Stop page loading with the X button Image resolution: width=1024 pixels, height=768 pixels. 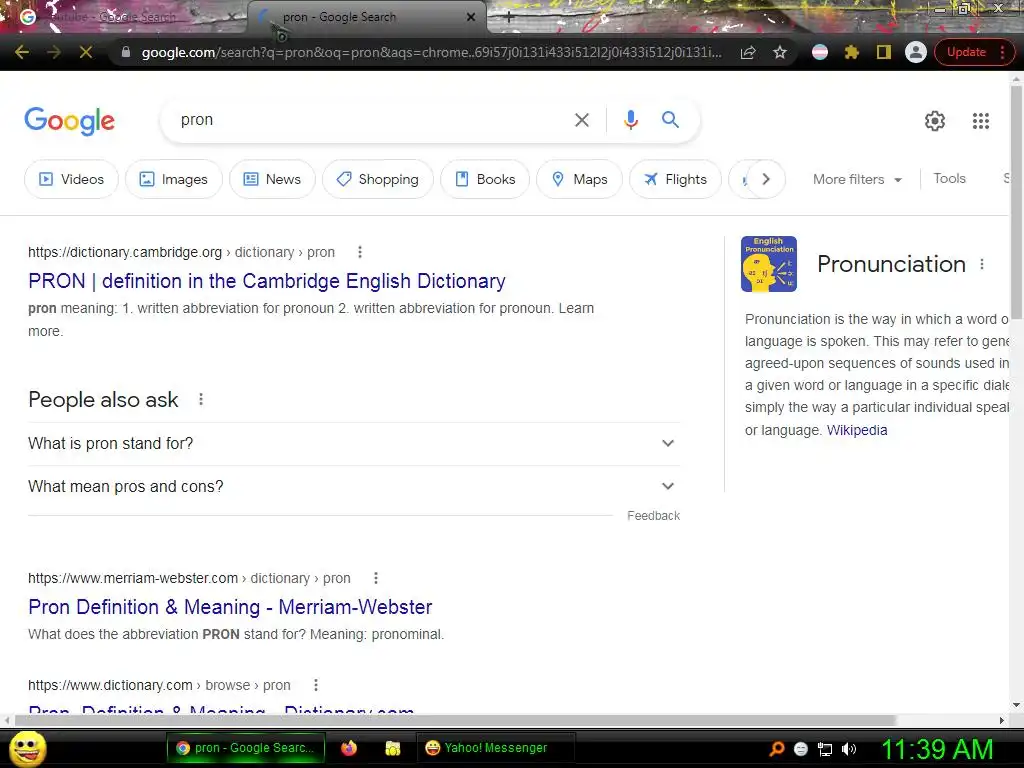tap(86, 52)
